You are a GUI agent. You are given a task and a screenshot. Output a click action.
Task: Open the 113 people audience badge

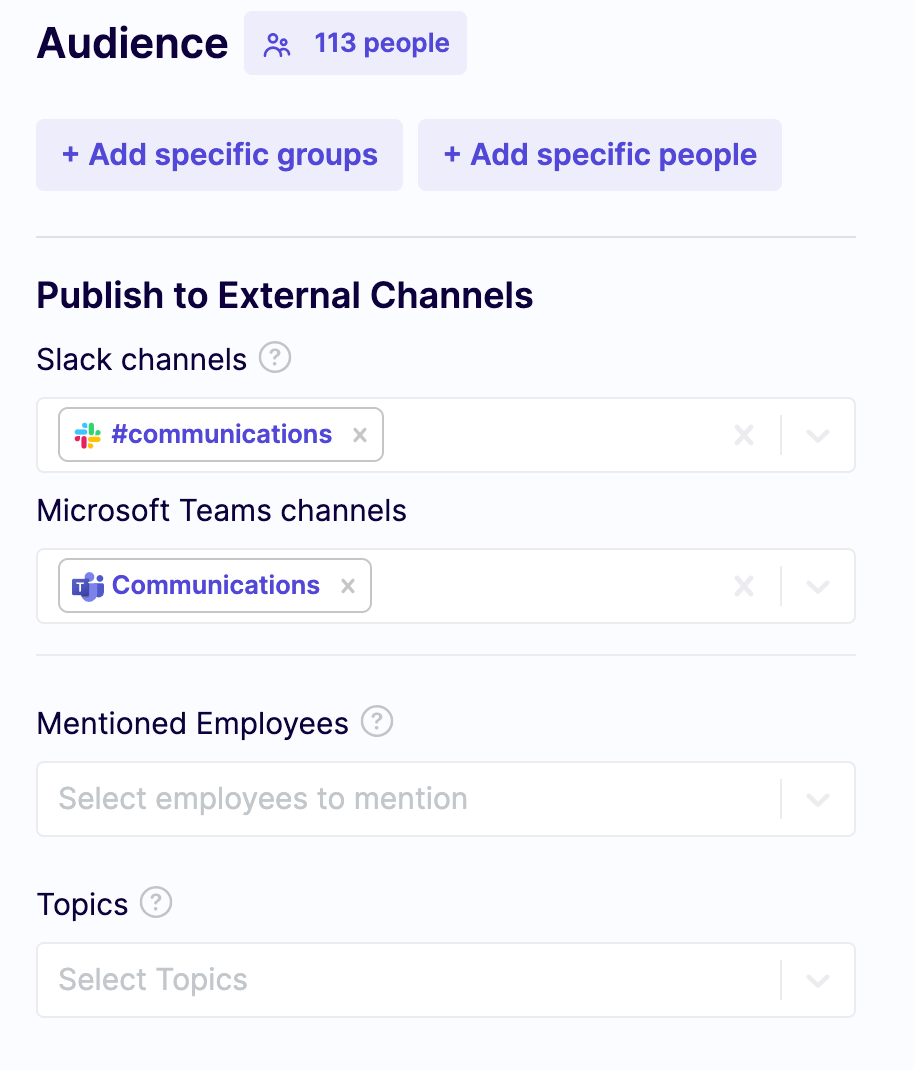pyautogui.click(x=381, y=44)
